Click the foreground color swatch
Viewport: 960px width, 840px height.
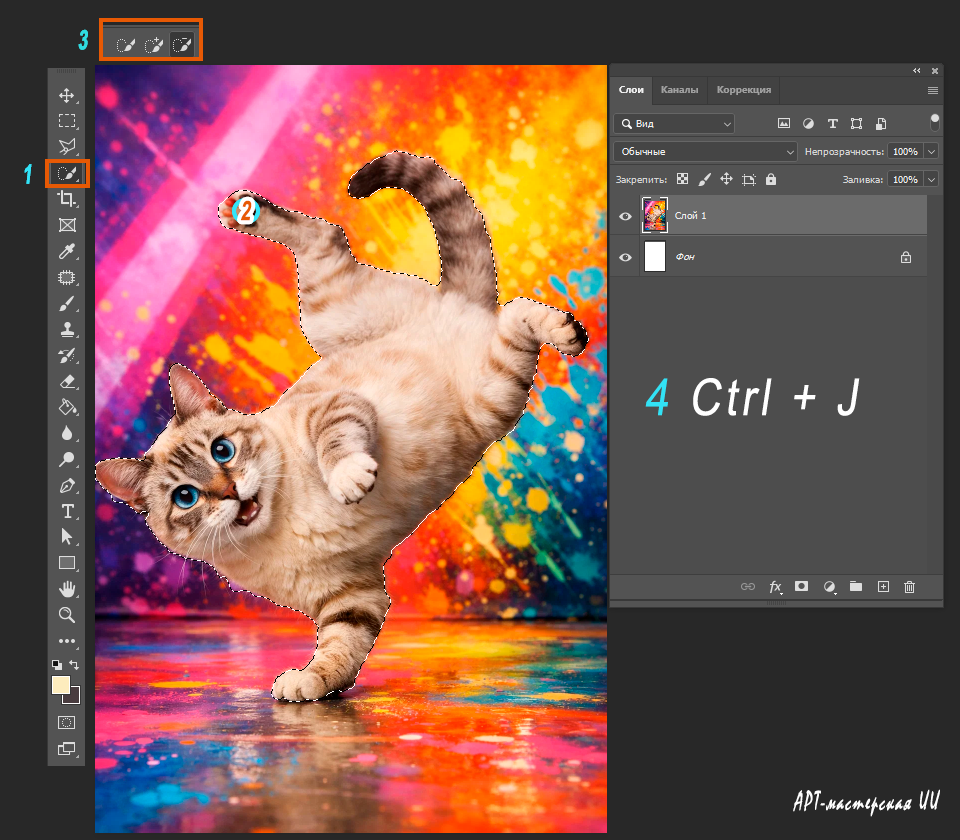point(60,685)
